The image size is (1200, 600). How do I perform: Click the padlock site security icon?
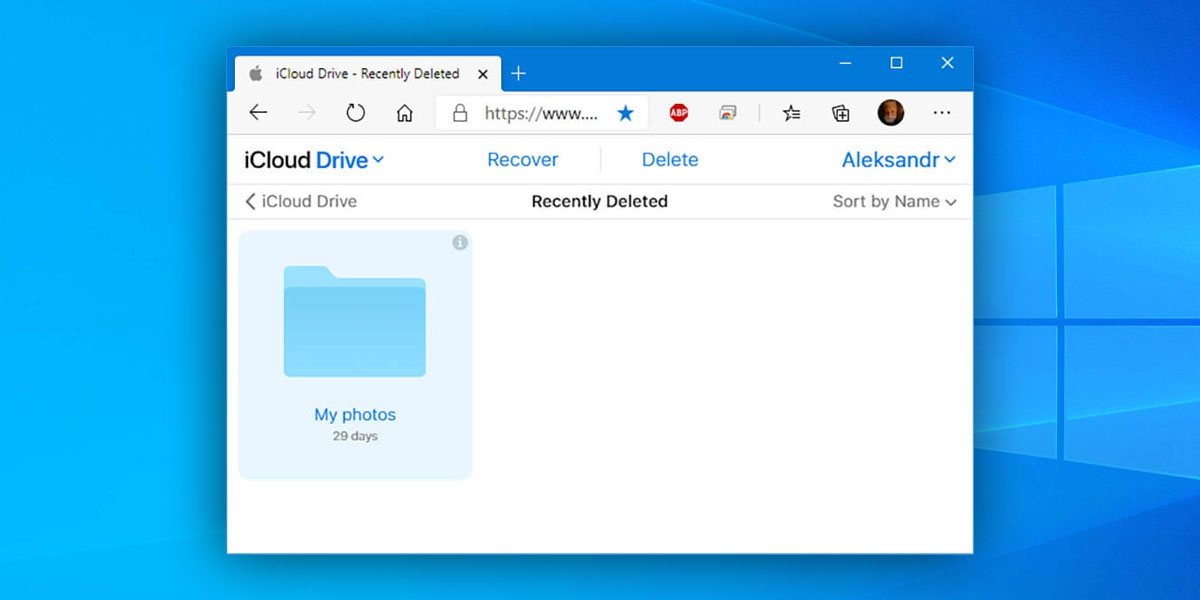pos(460,113)
